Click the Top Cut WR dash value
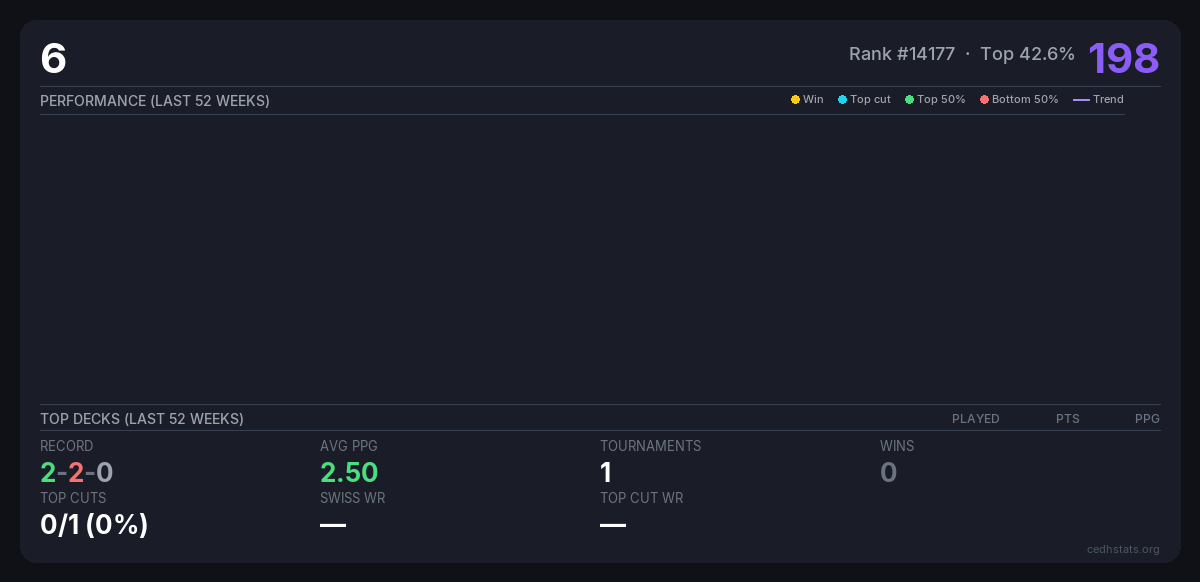The image size is (1200, 582). tap(613, 525)
